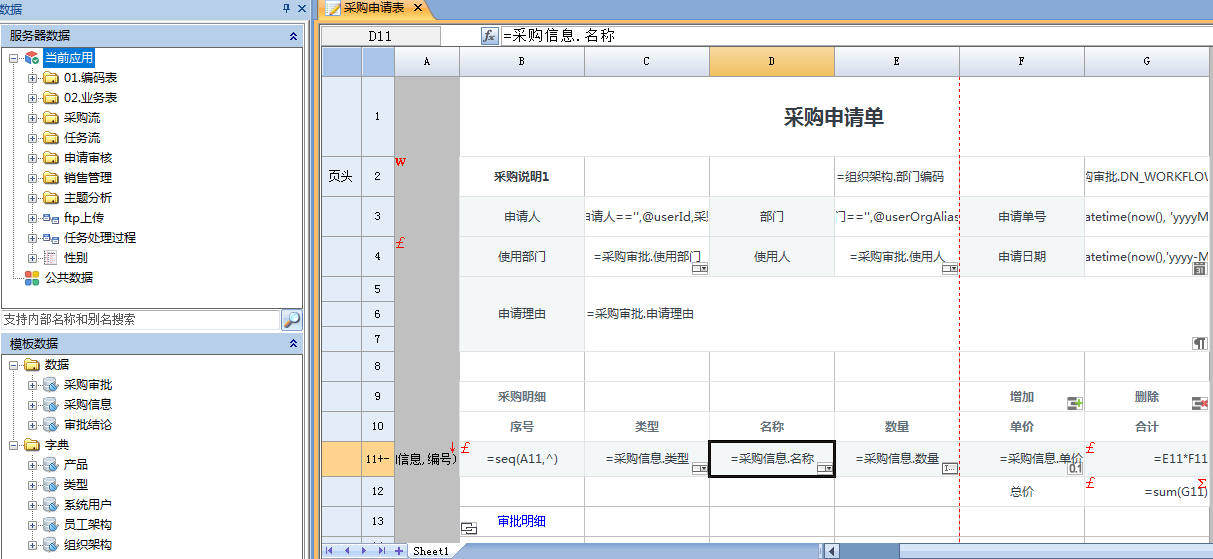Click the sub-report icon next to 审批明细
This screenshot has width=1213, height=559.
(x=468, y=527)
